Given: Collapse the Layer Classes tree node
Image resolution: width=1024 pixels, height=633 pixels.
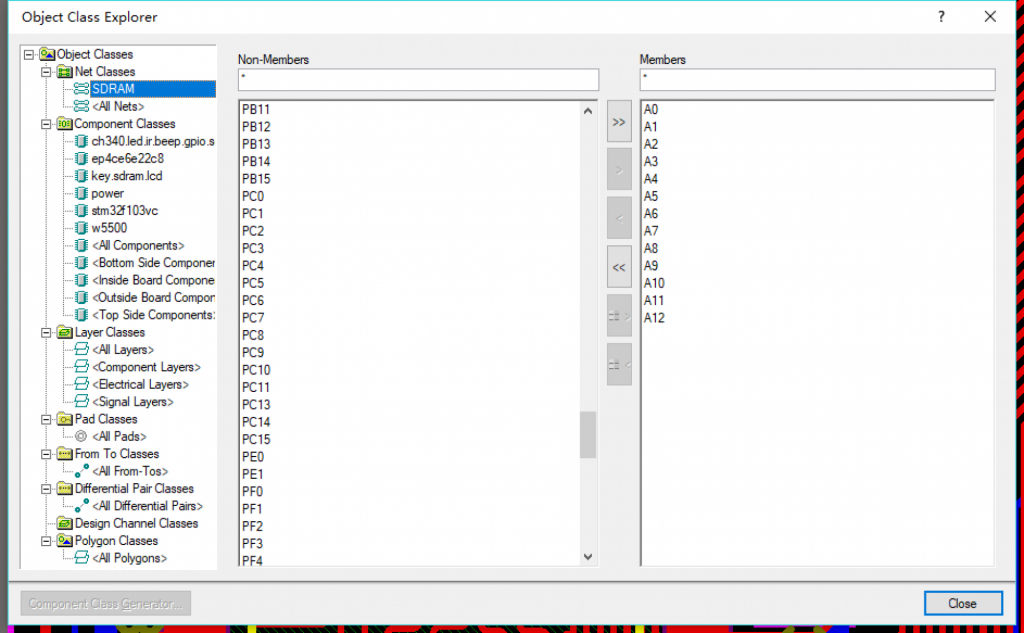Looking at the screenshot, I should [45, 332].
